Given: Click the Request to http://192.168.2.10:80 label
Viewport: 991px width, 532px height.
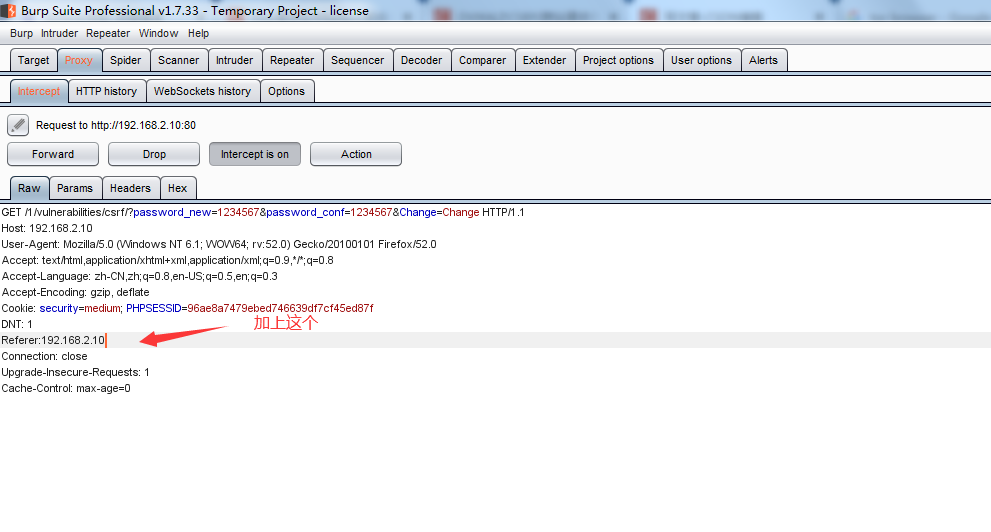Looking at the screenshot, I should point(116,125).
